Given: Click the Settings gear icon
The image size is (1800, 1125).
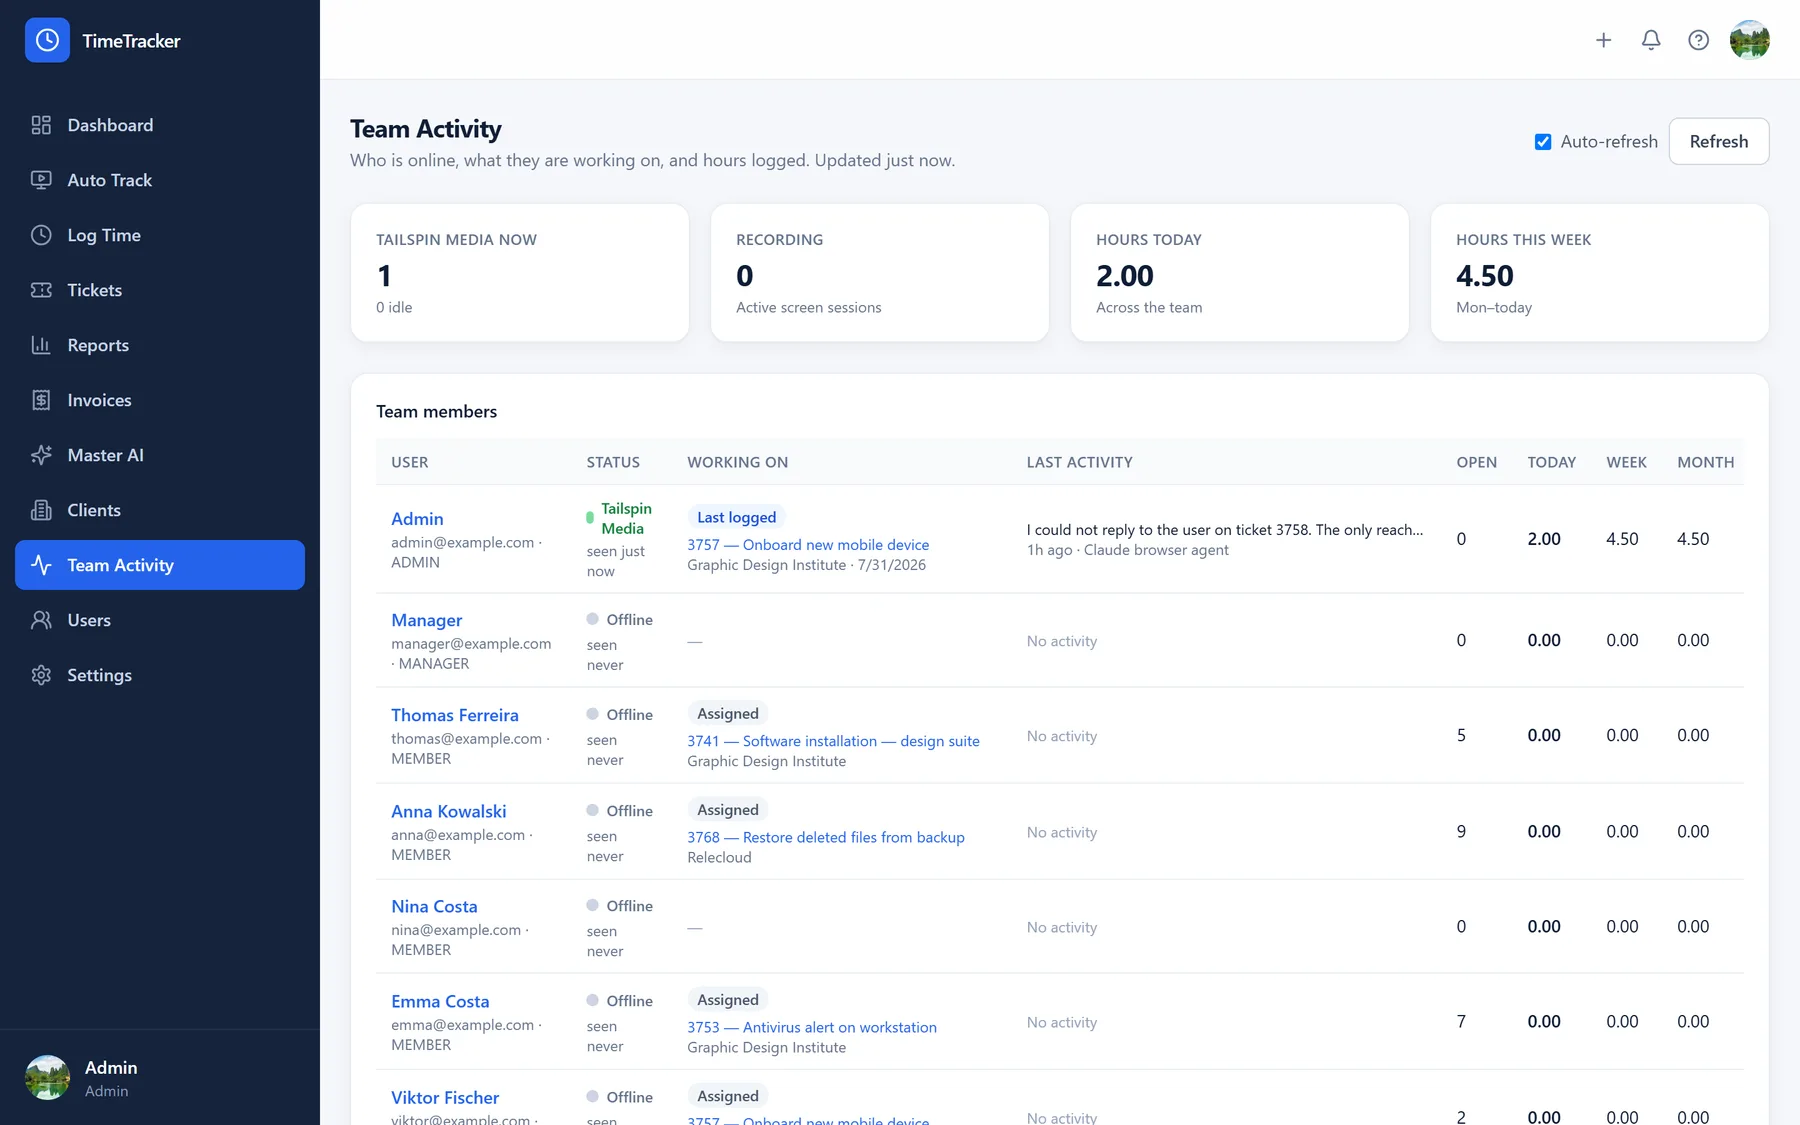Looking at the screenshot, I should tap(41, 675).
